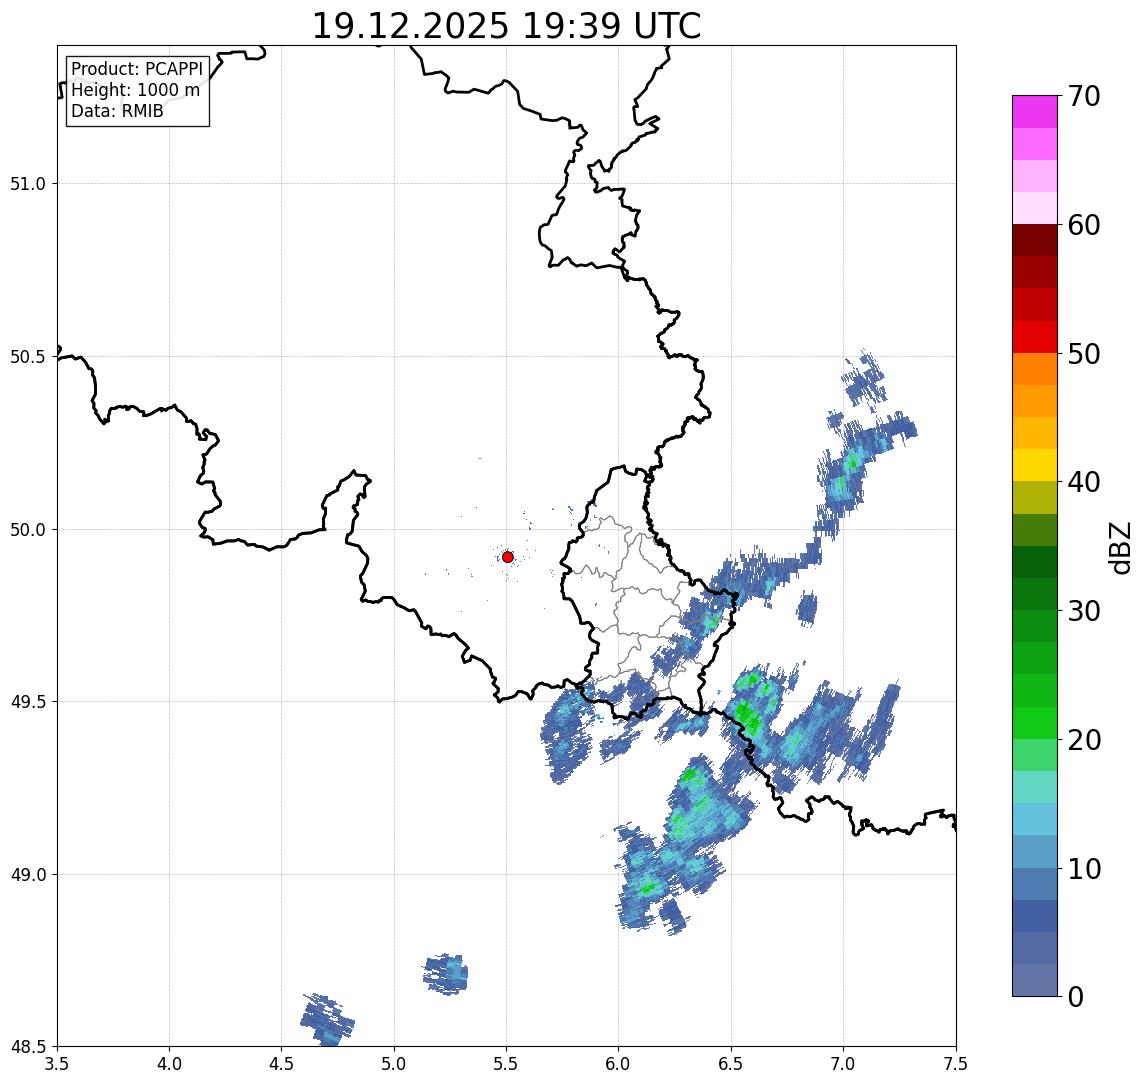This screenshot has width=1145, height=1084.
Task: Click the plot title '19.12.2025 19:39 UTC'
Action: click(x=506, y=26)
